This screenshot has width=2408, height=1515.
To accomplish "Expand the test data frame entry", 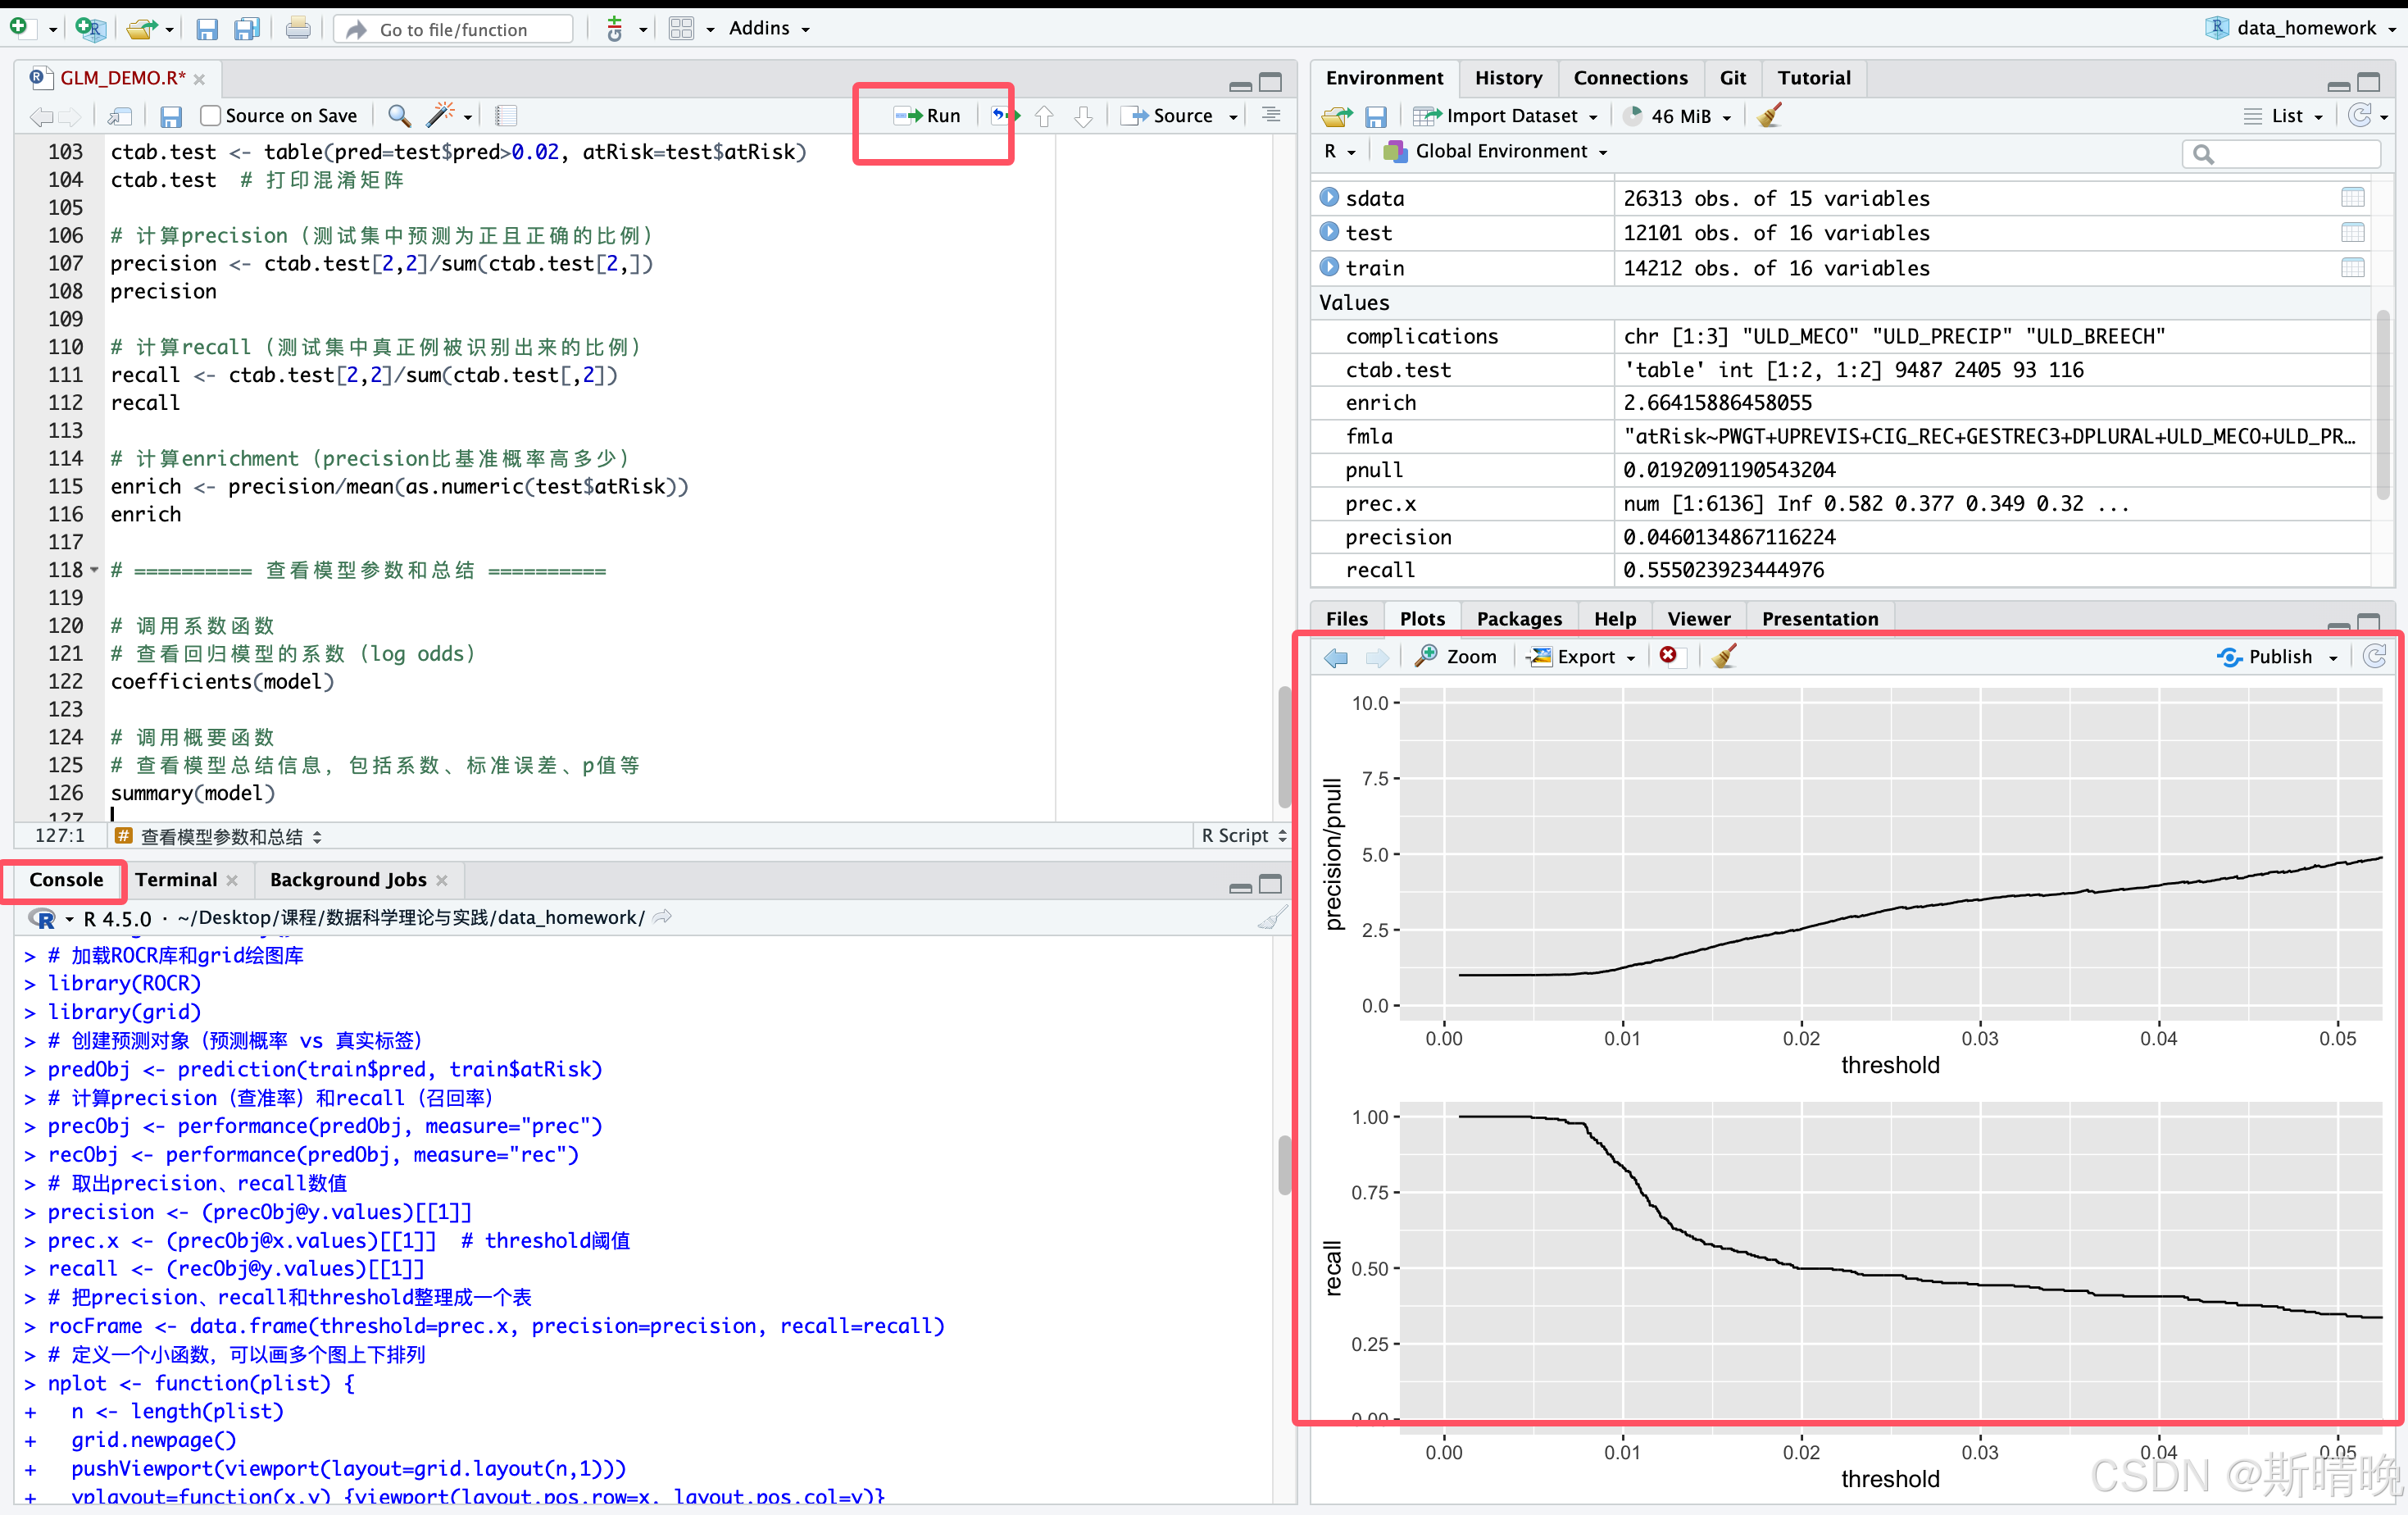I will click(x=1329, y=232).
